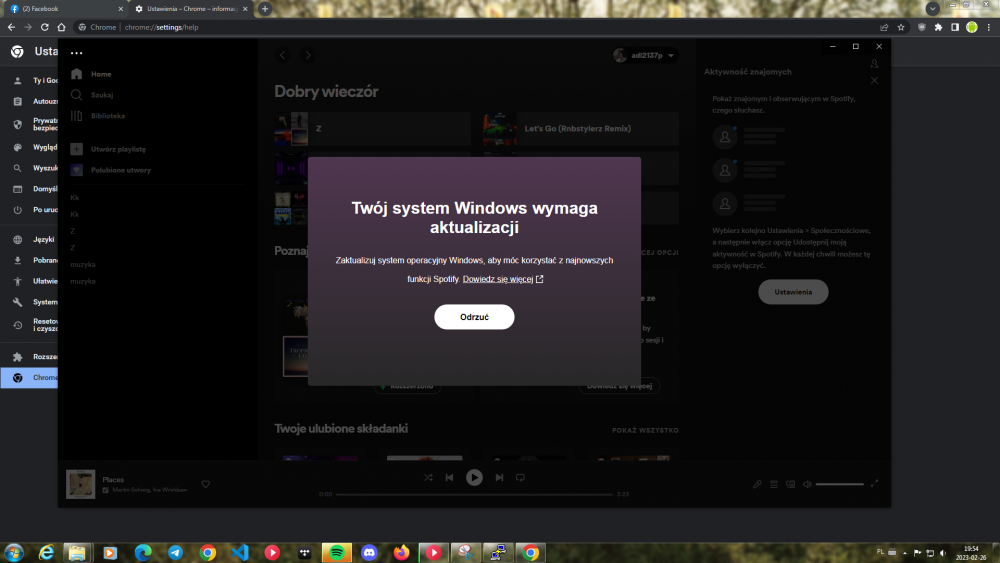Click the Chrome address bar
The width and height of the screenshot is (1000, 563).
point(475,27)
